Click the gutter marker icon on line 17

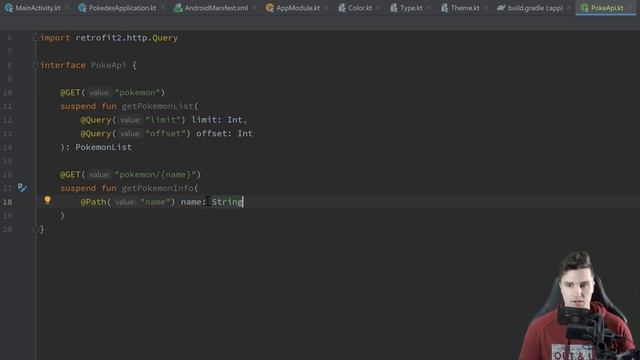22,188
